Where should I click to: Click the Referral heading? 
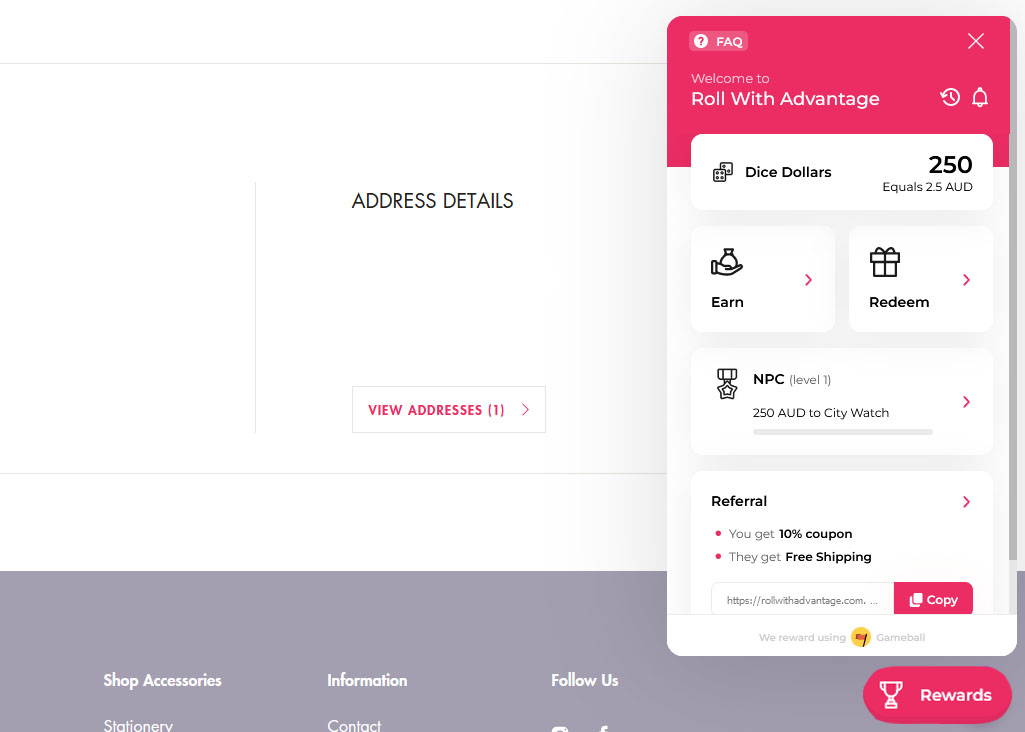[739, 501]
